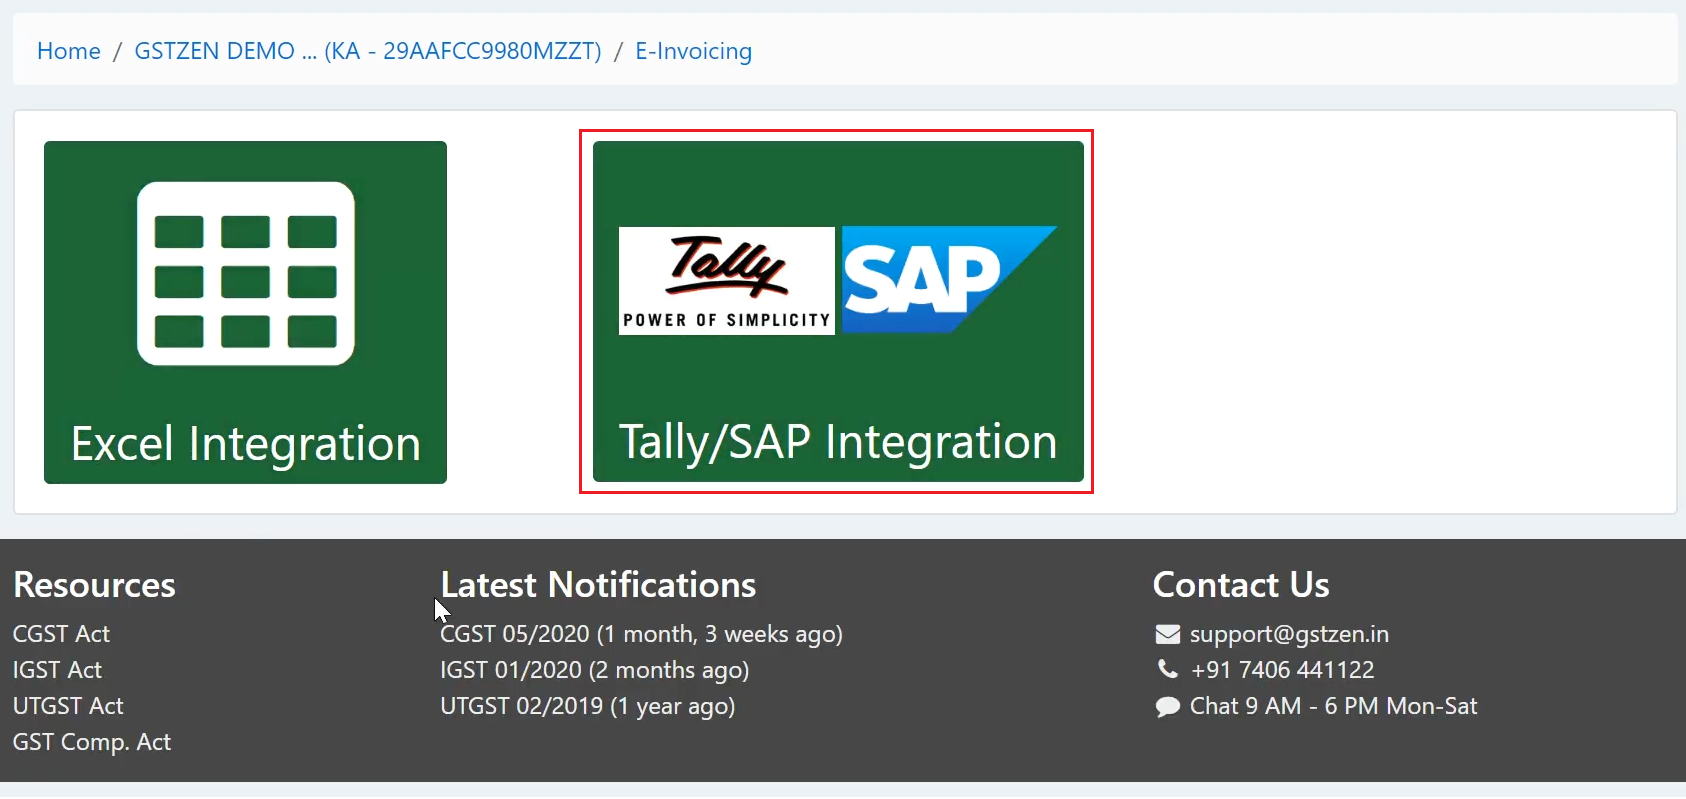Screen dimensions: 1686x799
Task: Open the Home breadcrumb link
Action: (69, 51)
